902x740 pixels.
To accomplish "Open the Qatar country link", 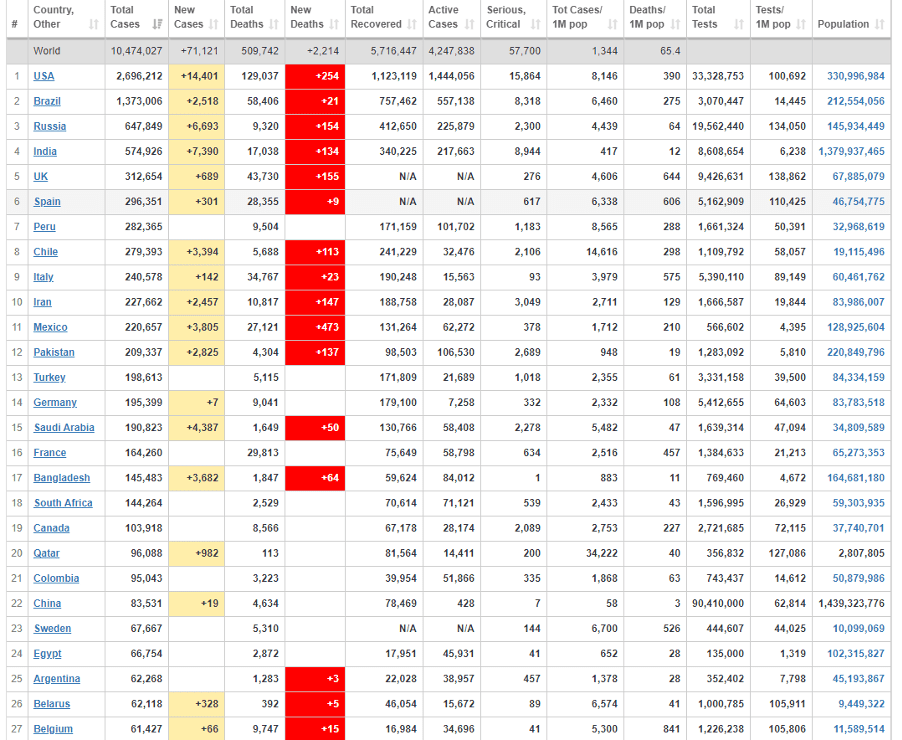I will click(x=47, y=554).
